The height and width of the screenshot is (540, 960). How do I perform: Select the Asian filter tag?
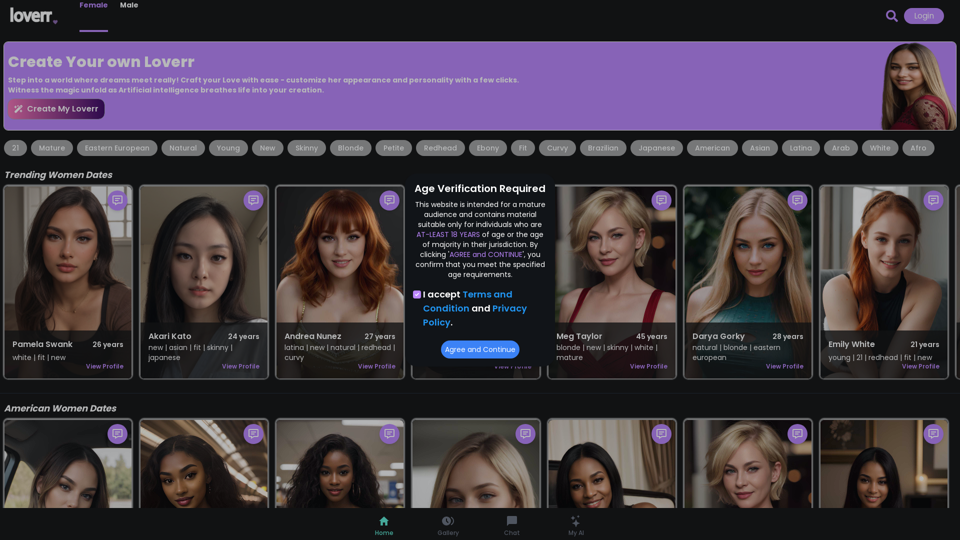tap(760, 148)
